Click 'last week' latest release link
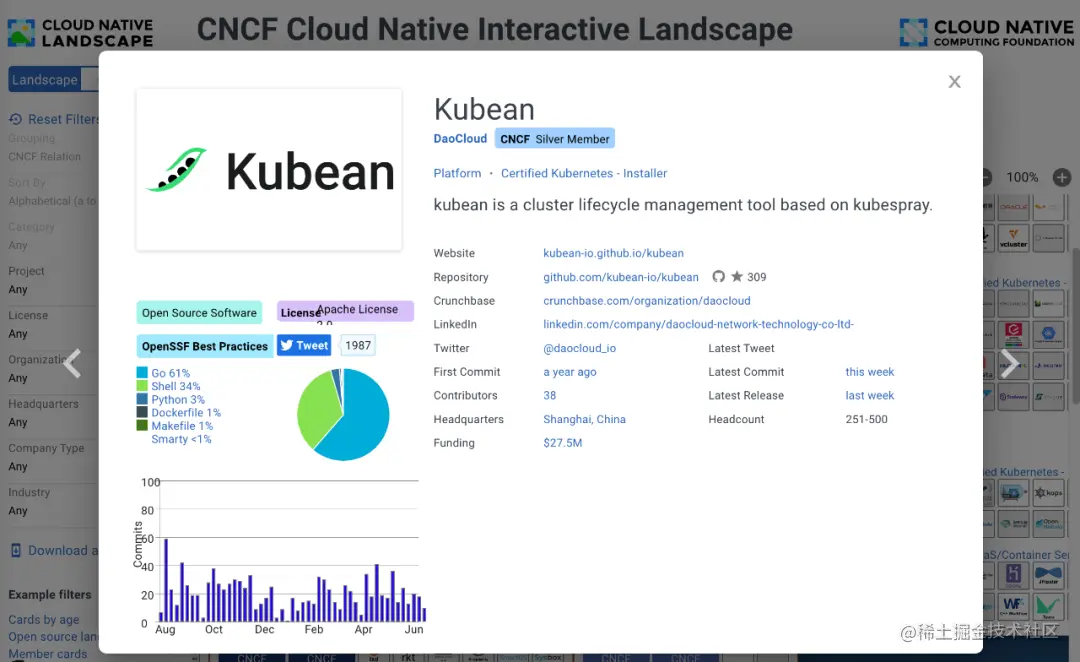Viewport: 1080px width, 662px height. pos(869,395)
